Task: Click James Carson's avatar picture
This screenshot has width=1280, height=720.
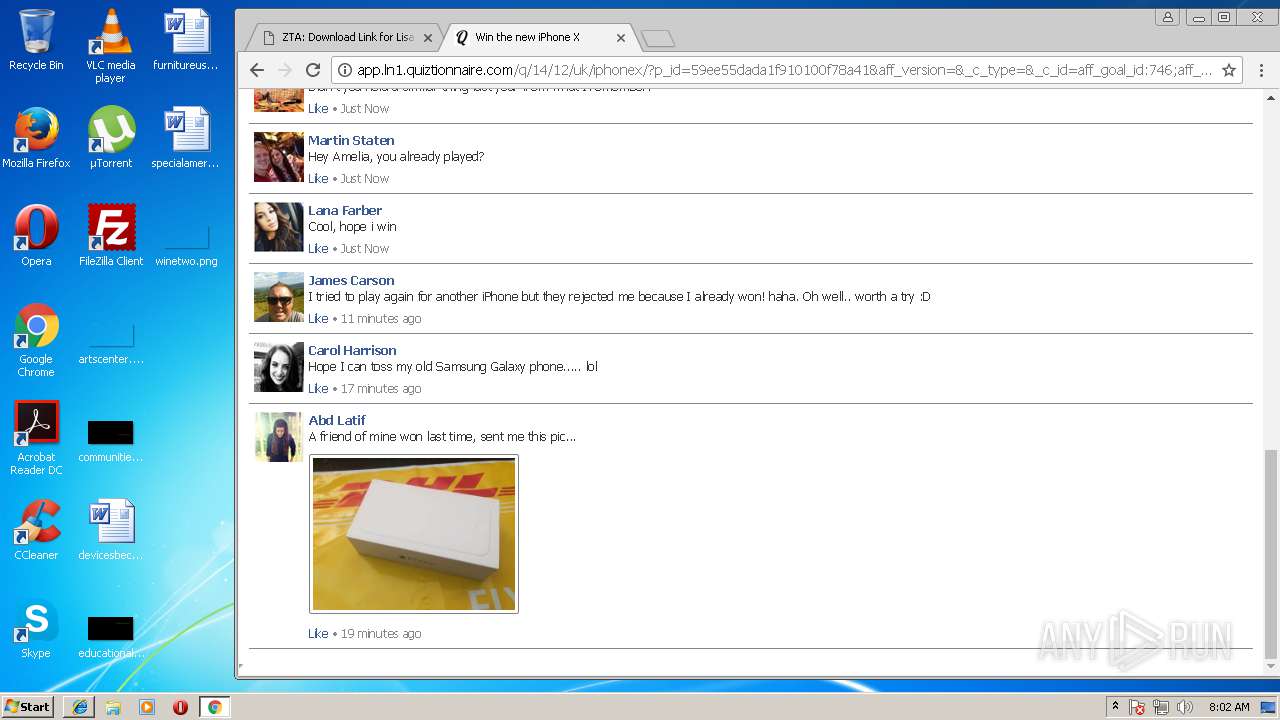Action: point(278,297)
